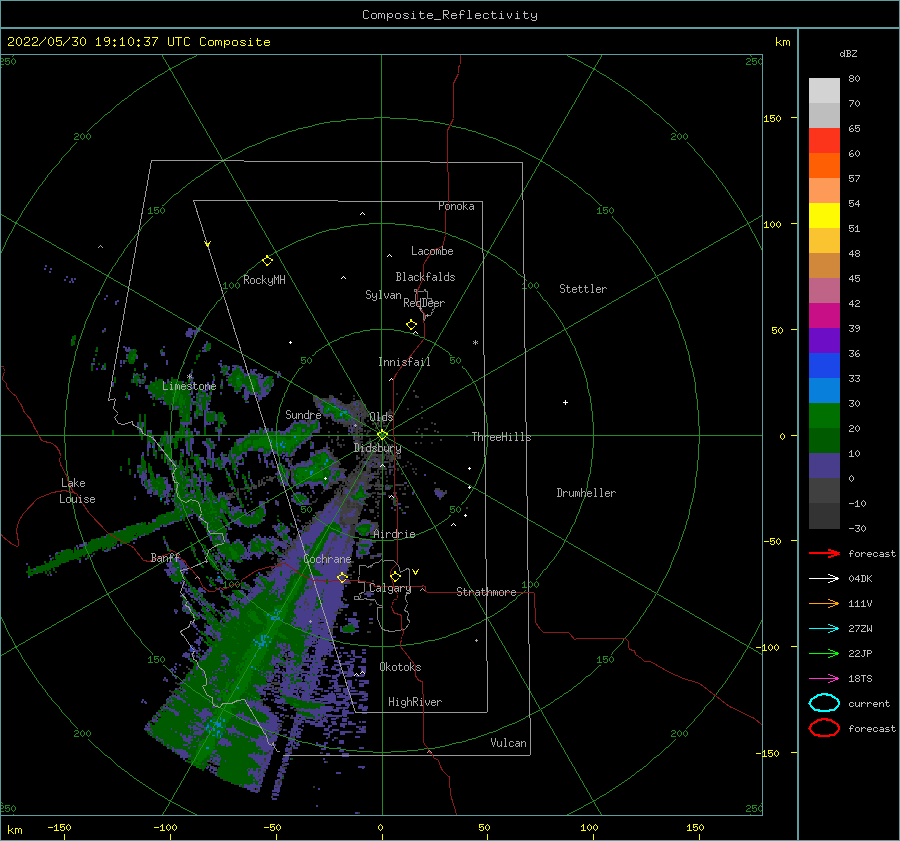900x841 pixels.
Task: Select the blue 33-36 dBZ swatch
Action: pyautogui.click(x=824, y=366)
